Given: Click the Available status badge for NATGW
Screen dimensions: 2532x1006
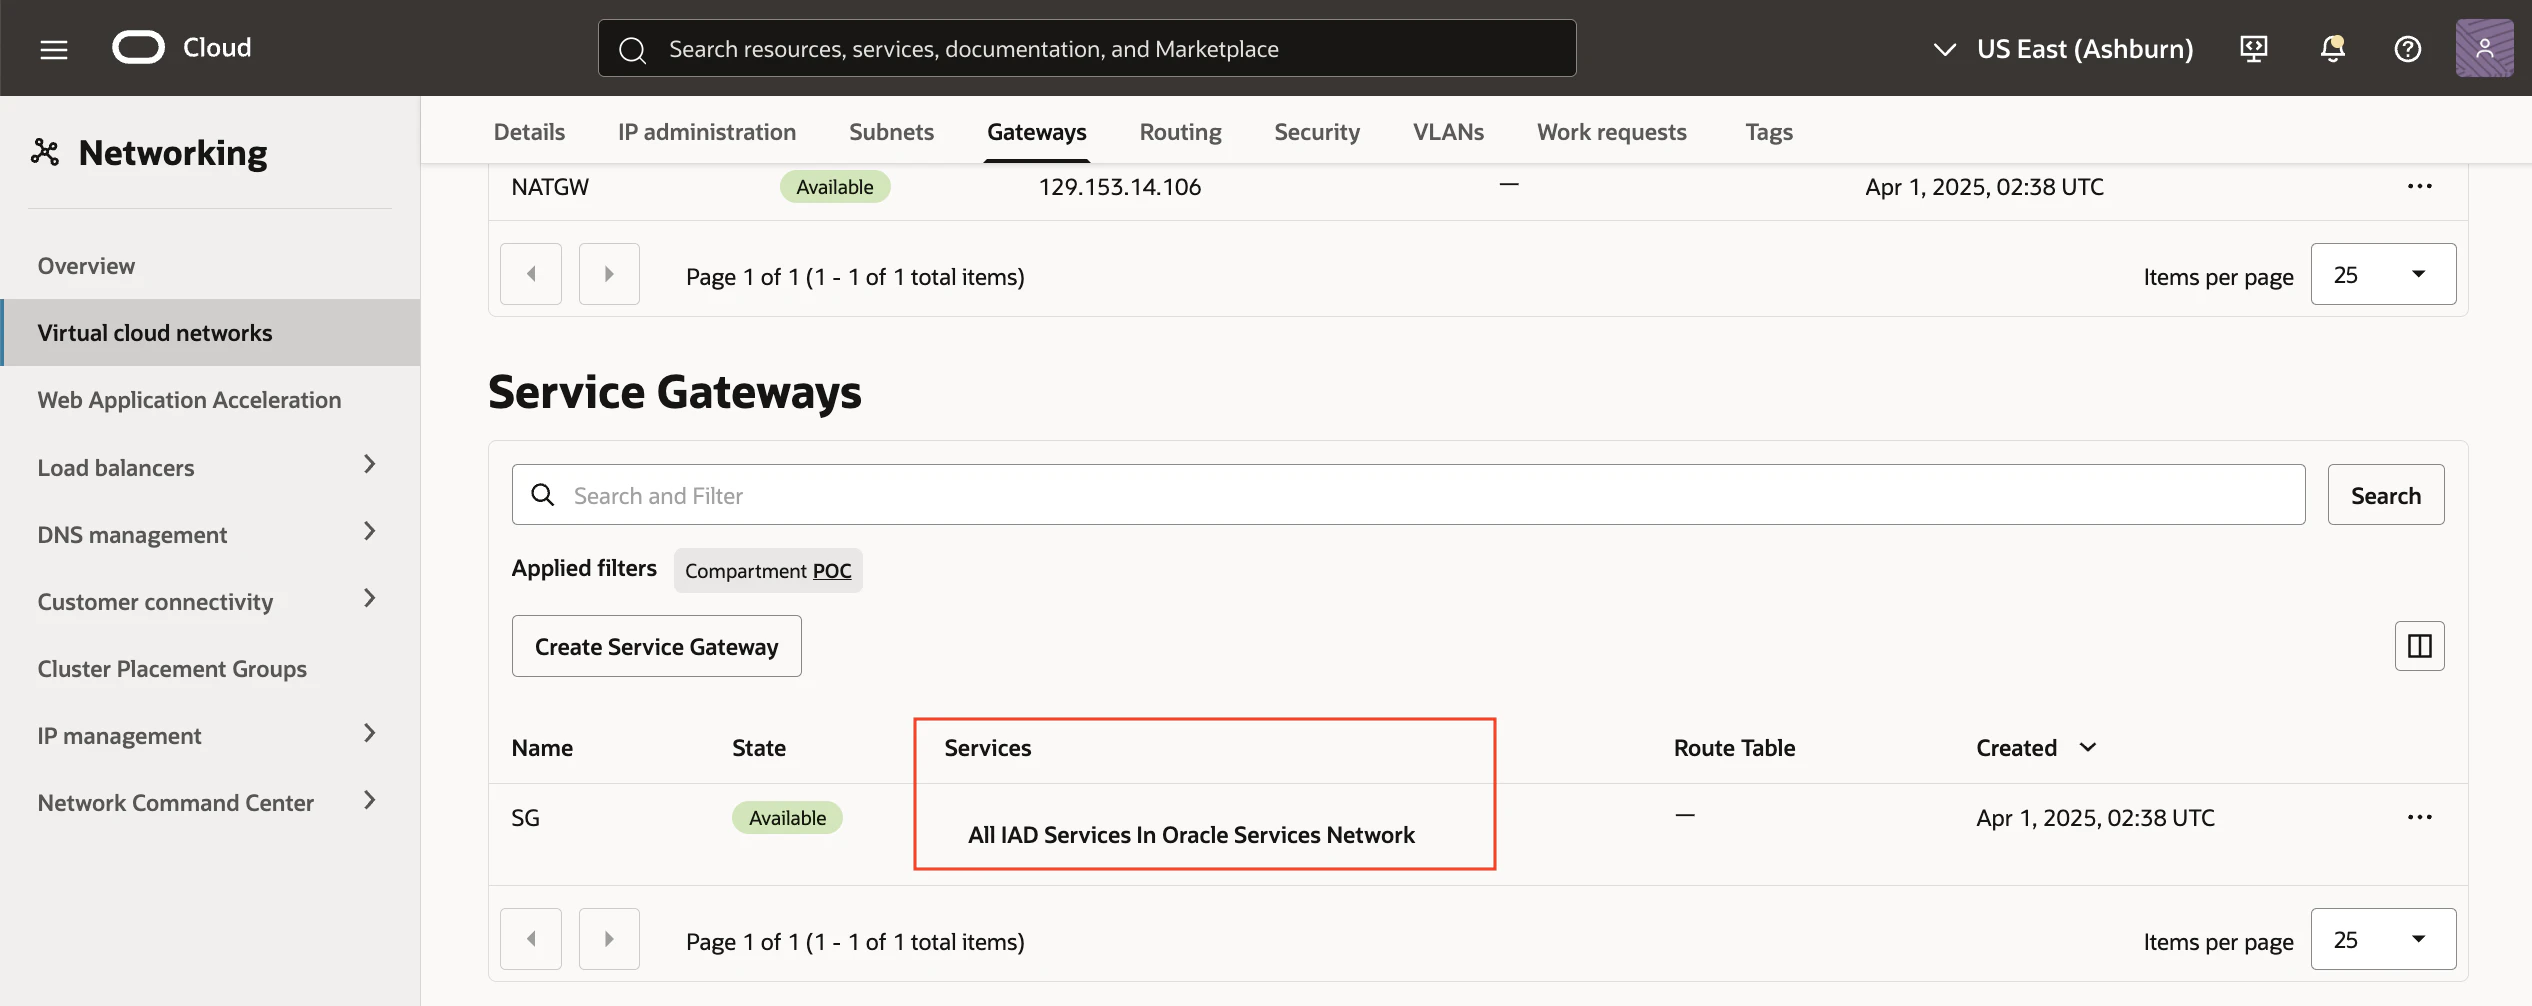Looking at the screenshot, I should [x=835, y=187].
